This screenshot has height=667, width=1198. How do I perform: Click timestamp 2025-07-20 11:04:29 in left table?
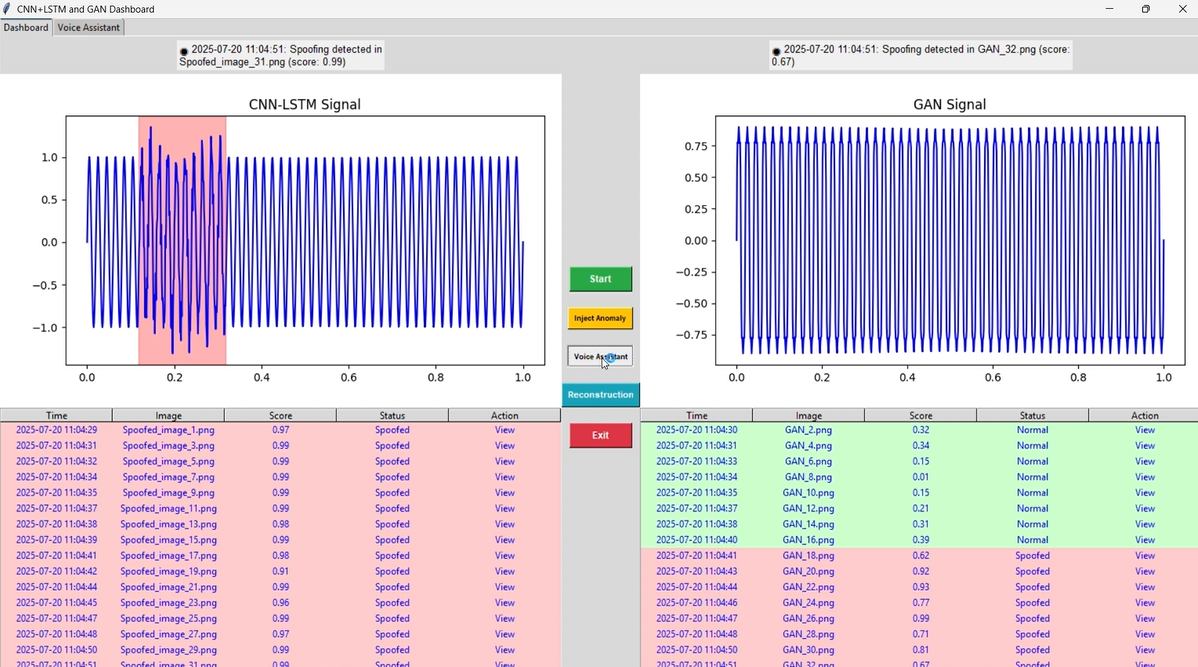click(x=57, y=430)
